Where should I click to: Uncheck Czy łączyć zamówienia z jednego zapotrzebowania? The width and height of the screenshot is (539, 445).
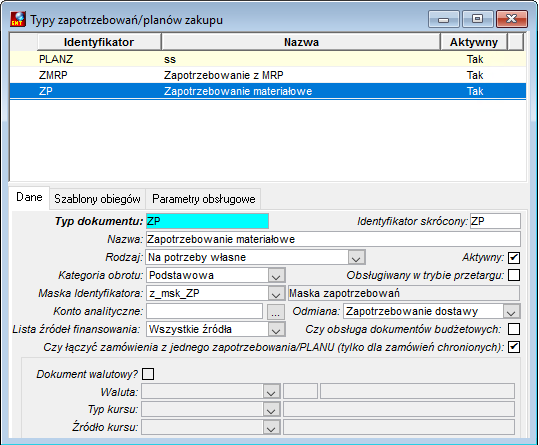click(x=514, y=347)
